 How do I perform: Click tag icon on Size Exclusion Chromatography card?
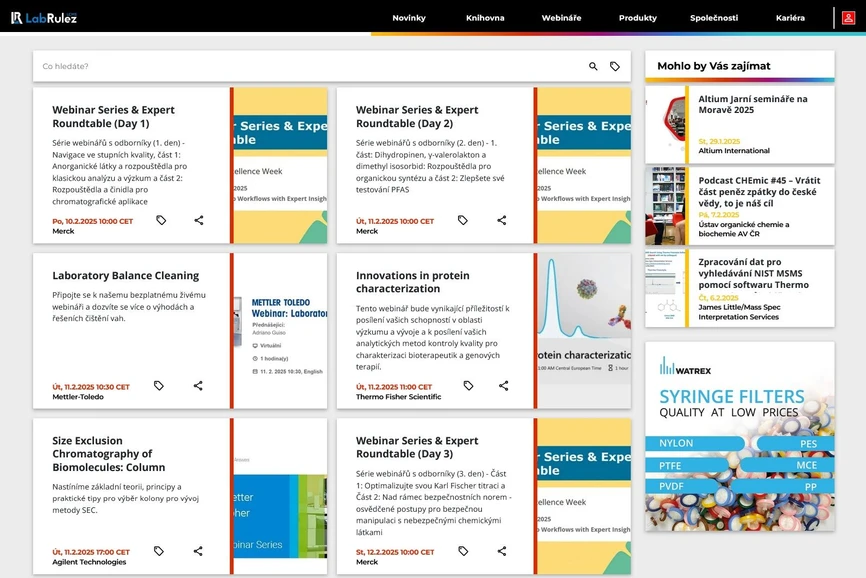click(x=159, y=551)
